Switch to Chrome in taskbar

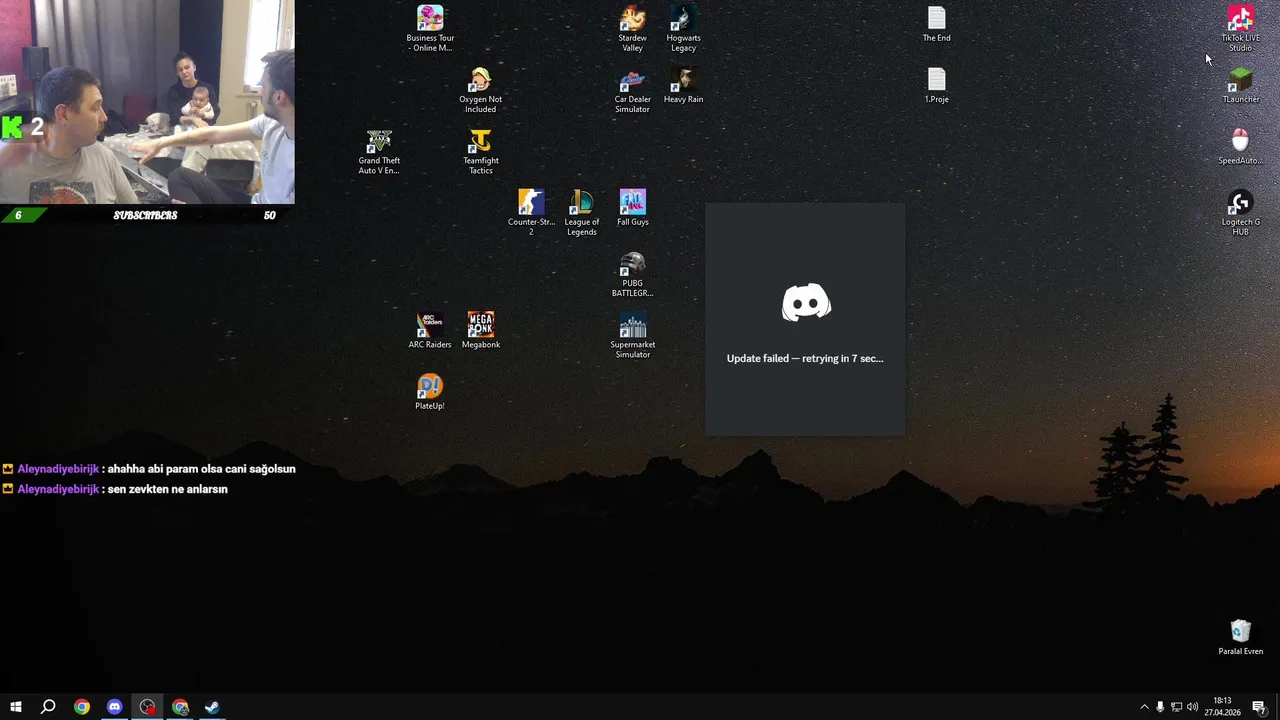(x=81, y=707)
